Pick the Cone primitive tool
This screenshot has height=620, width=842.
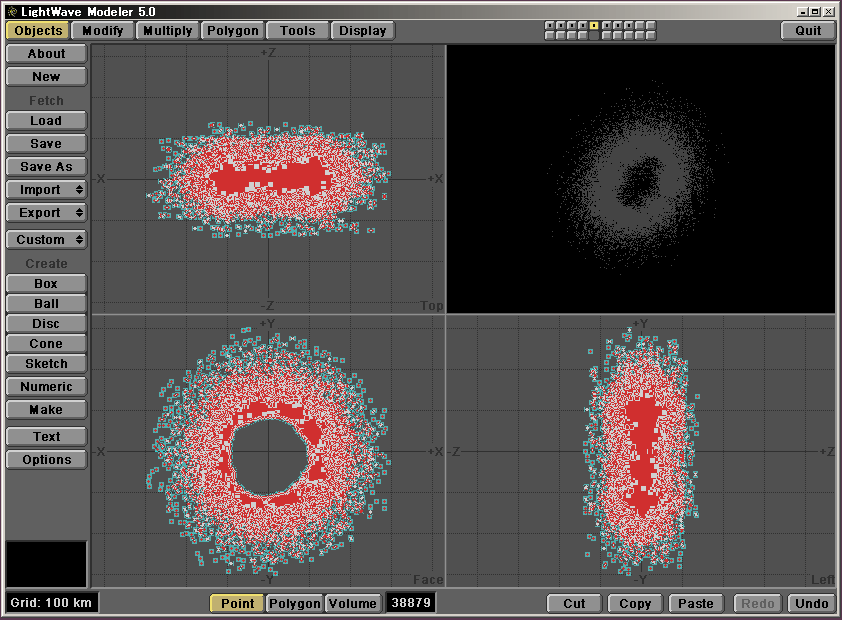pyautogui.click(x=46, y=344)
